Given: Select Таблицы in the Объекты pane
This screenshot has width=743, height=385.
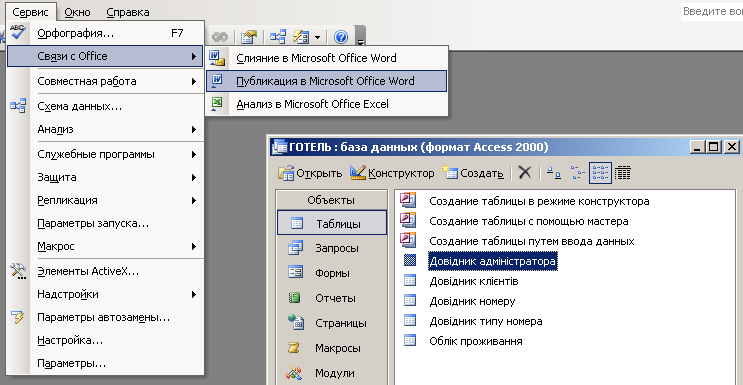Looking at the screenshot, I should (332, 223).
